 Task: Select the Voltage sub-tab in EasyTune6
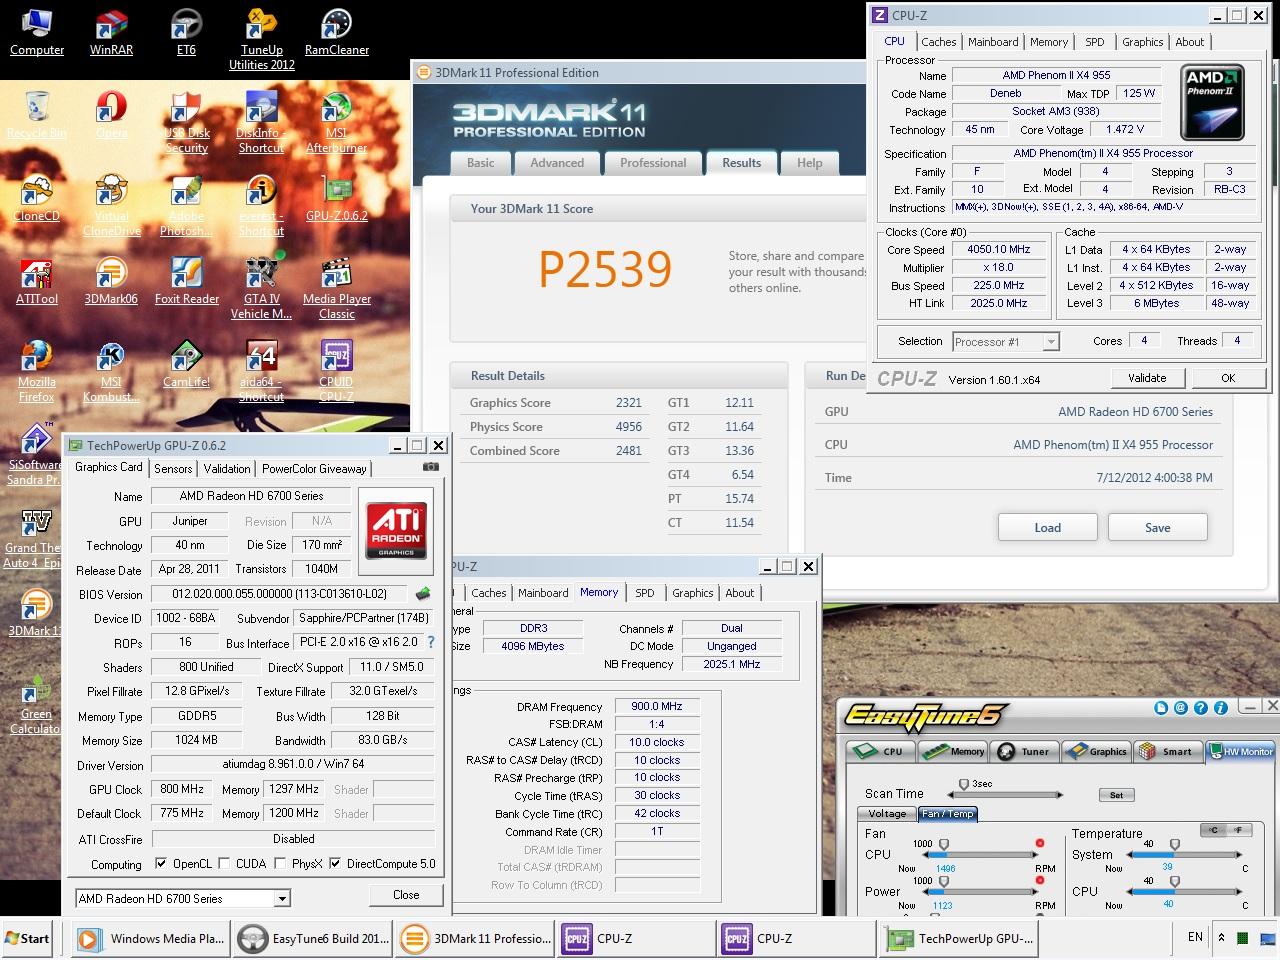pyautogui.click(x=887, y=814)
